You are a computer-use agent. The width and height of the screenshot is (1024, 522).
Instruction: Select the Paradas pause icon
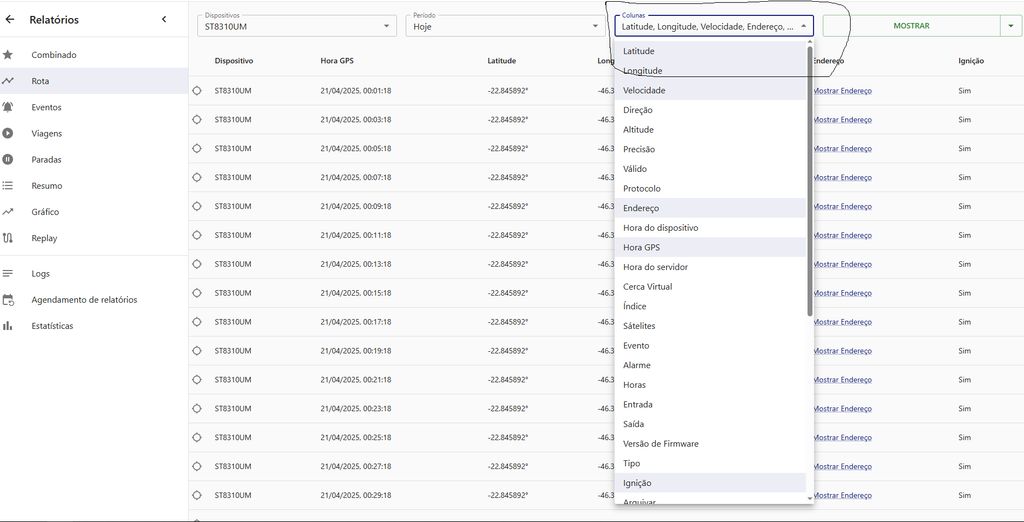click(x=8, y=159)
